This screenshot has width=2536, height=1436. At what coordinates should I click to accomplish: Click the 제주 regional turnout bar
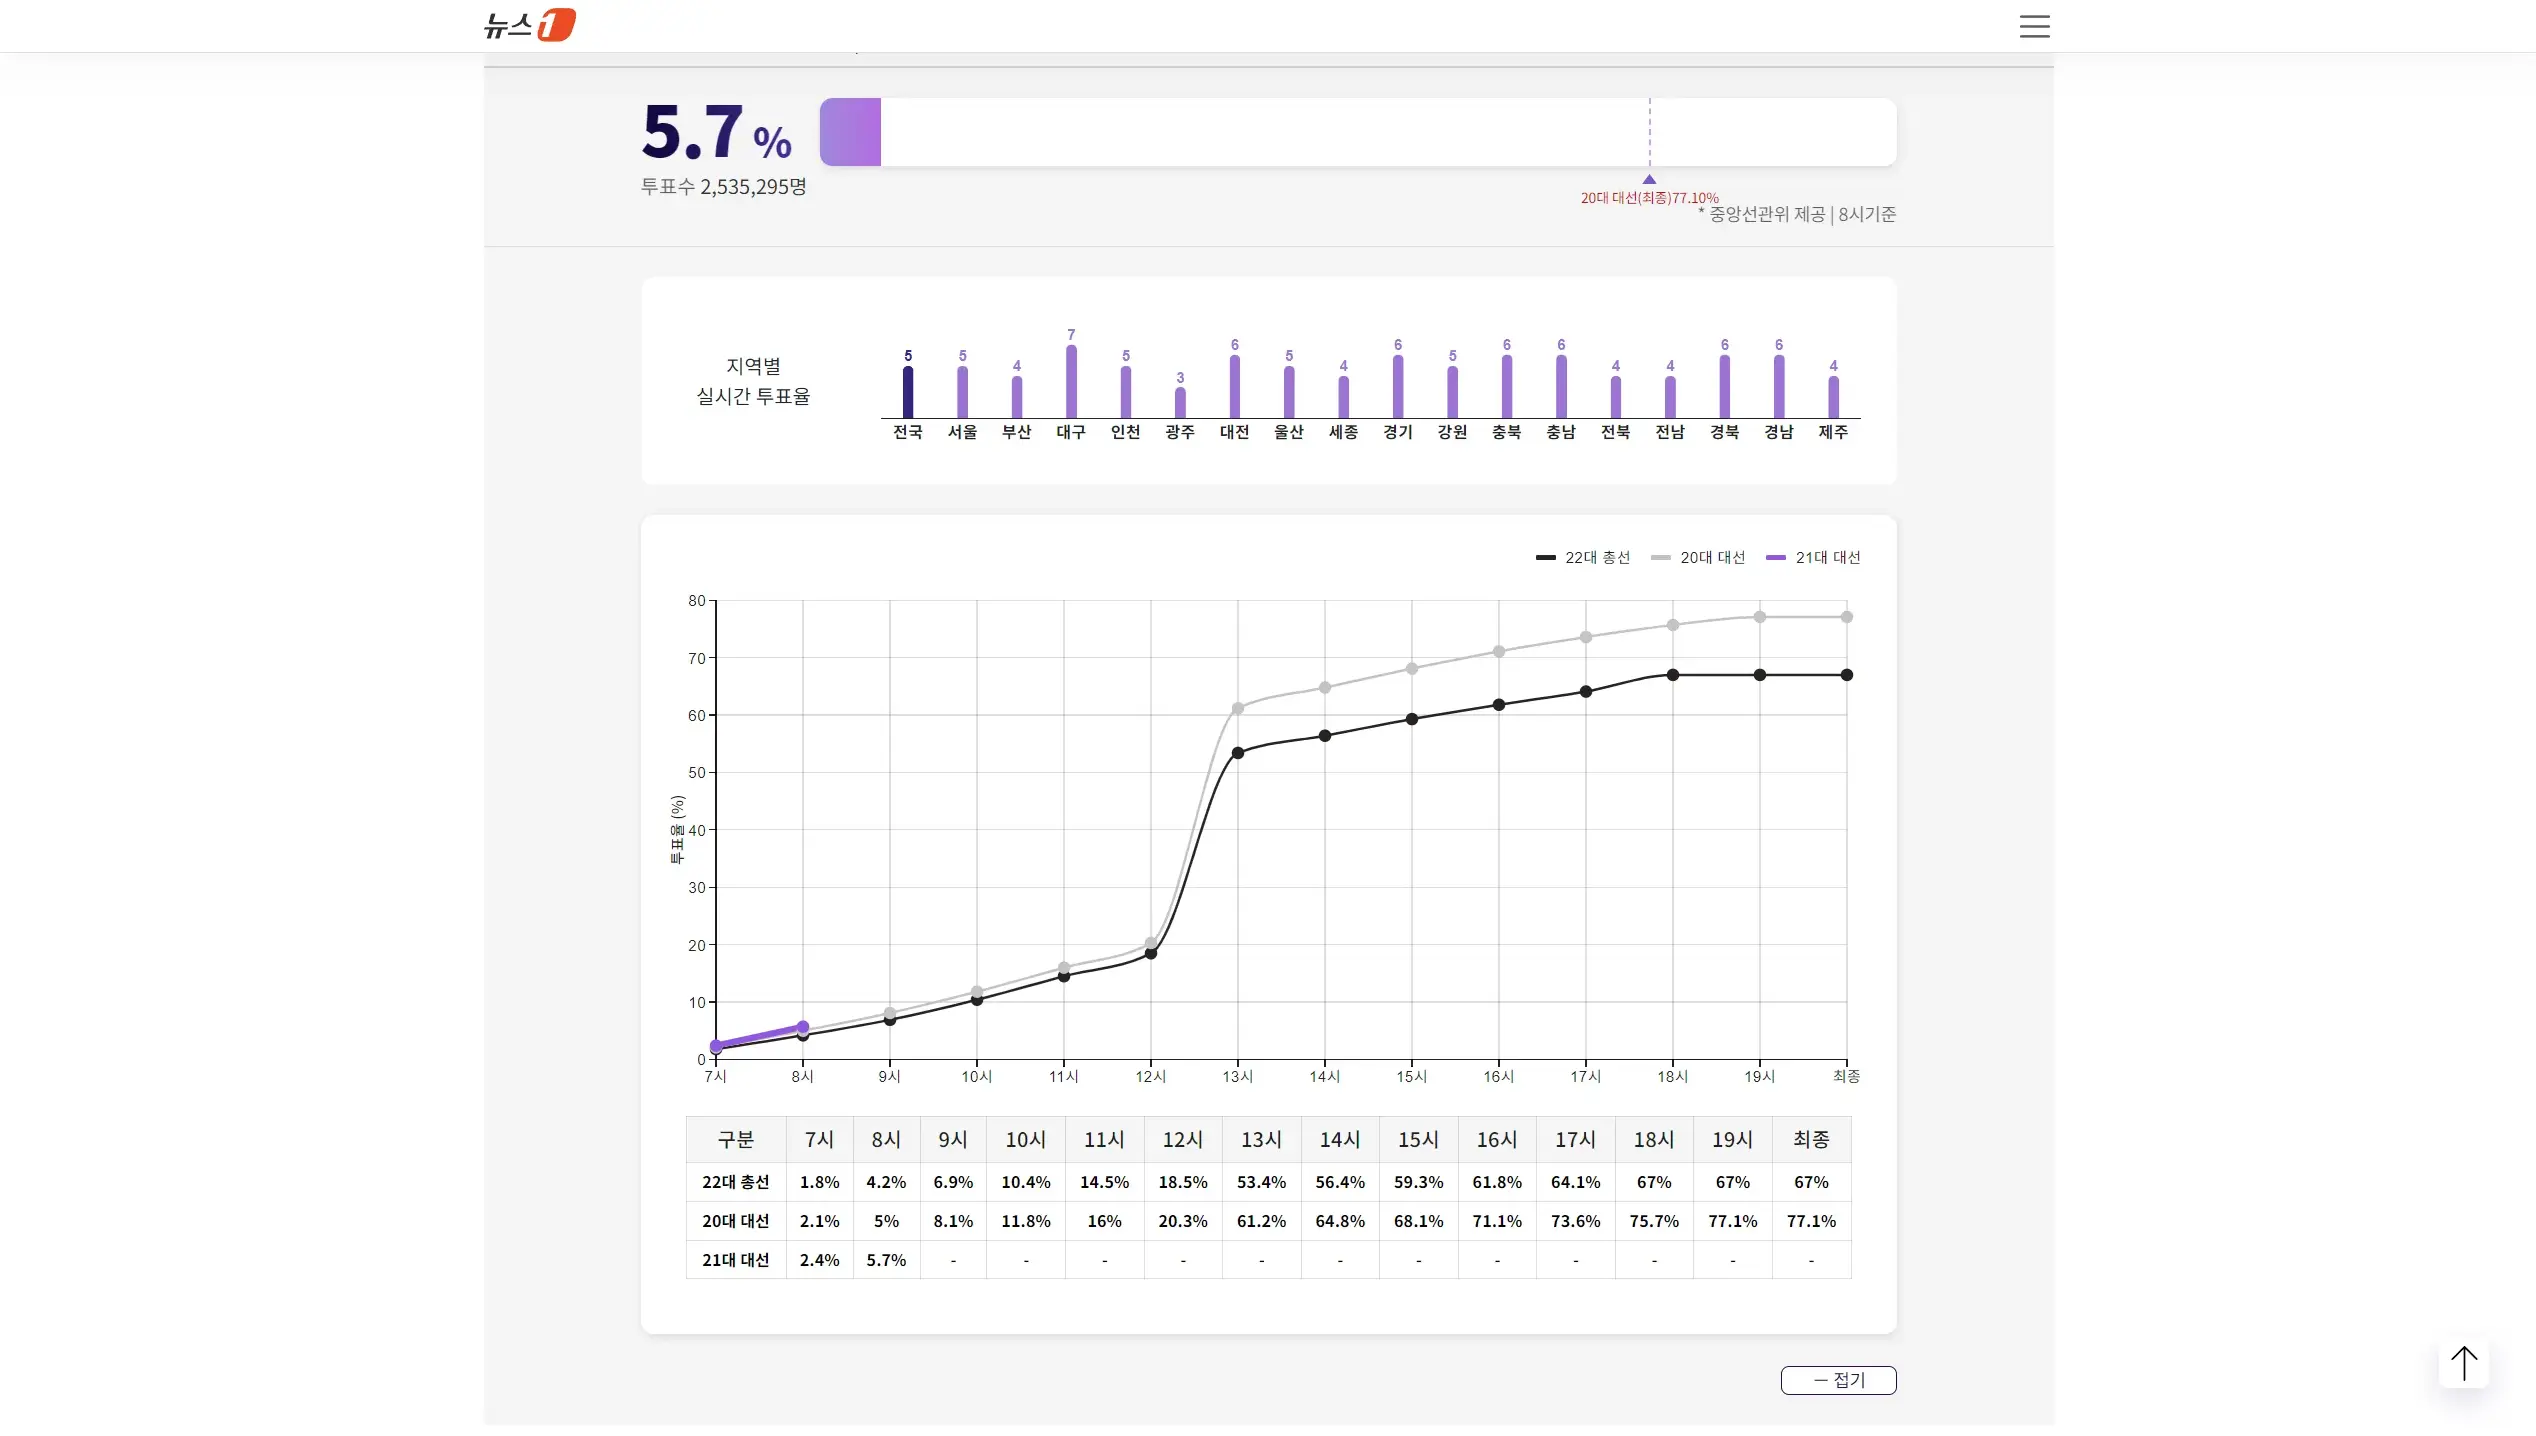coord(1833,397)
